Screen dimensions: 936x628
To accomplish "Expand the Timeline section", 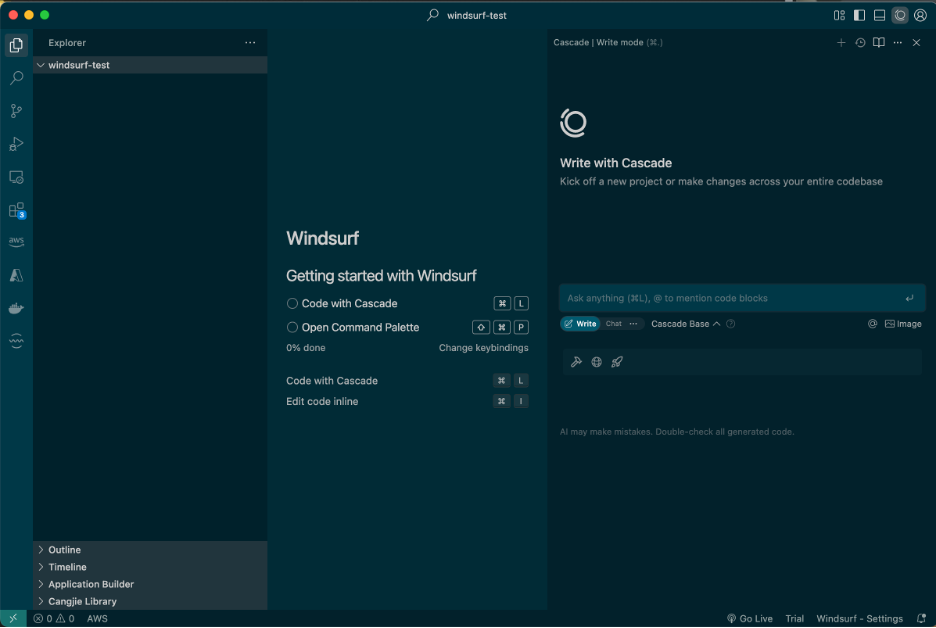I will point(150,567).
